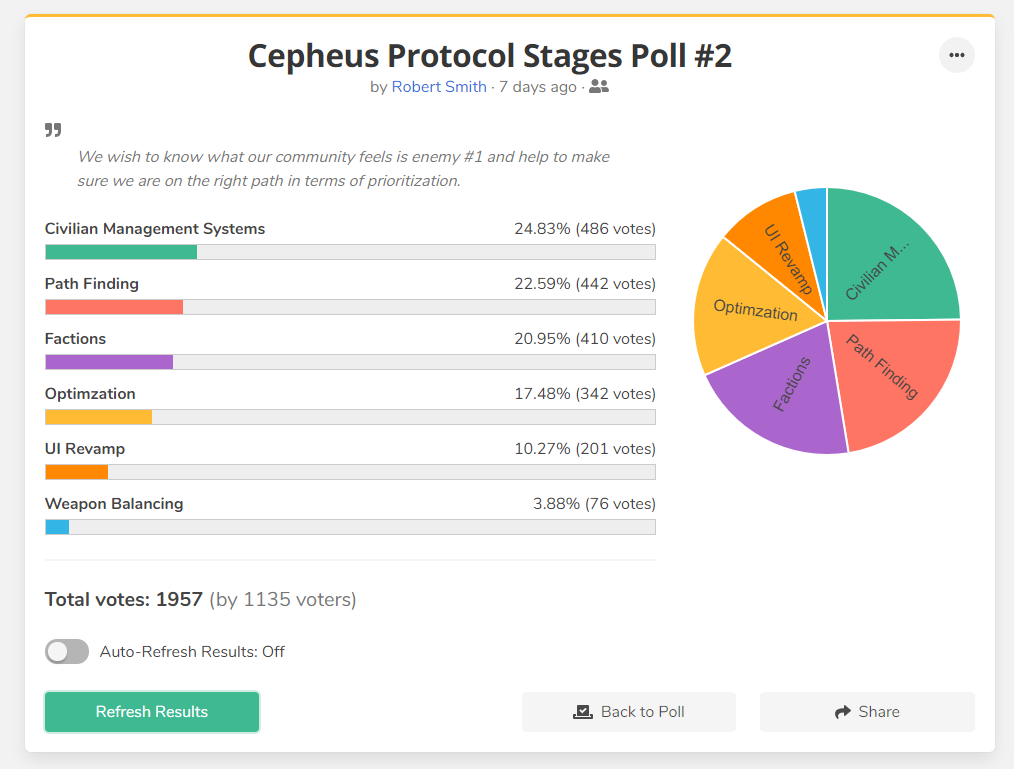Screen dimensions: 1014x769
Task: Click the share arrow icon
Action: pyautogui.click(x=843, y=712)
